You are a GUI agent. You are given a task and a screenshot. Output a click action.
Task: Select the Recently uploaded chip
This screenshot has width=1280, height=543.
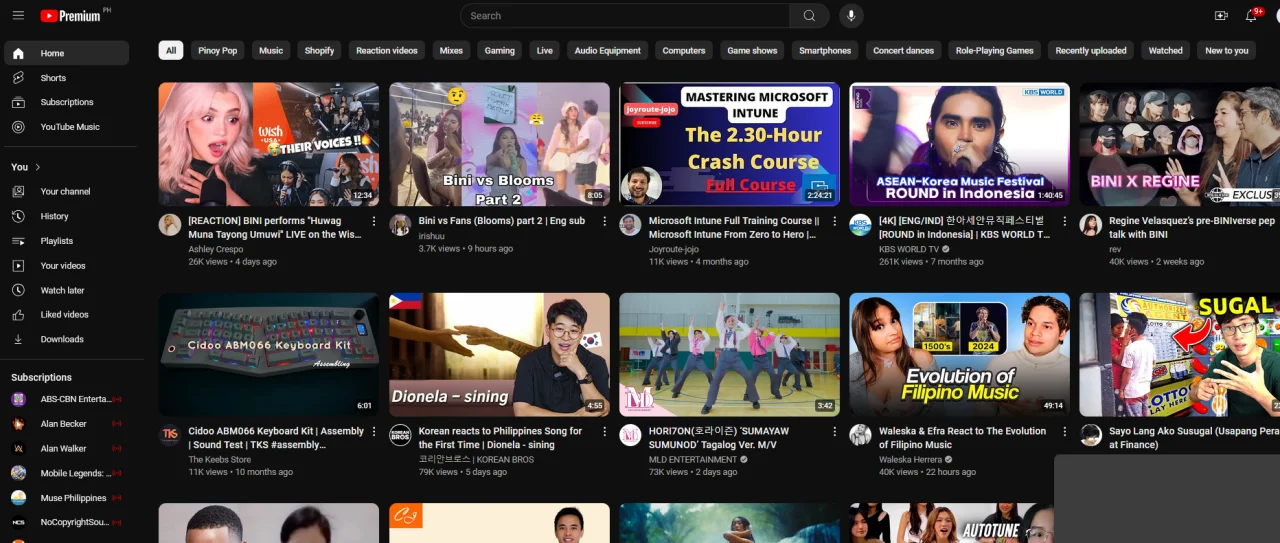(1091, 50)
